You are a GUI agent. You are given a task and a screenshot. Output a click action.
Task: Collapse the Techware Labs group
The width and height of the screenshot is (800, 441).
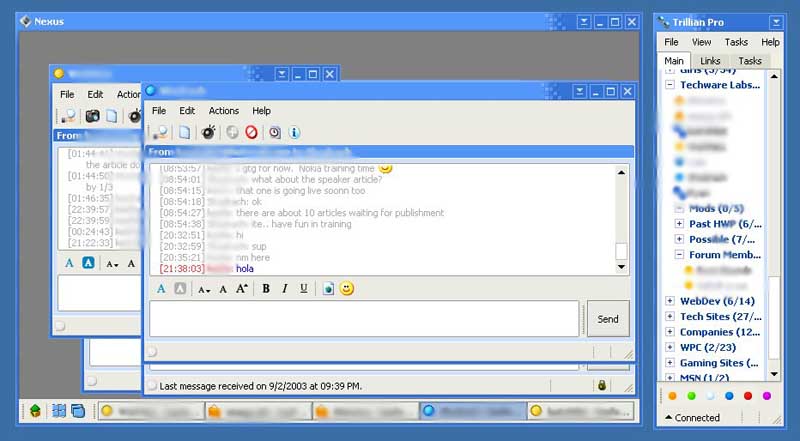671,85
